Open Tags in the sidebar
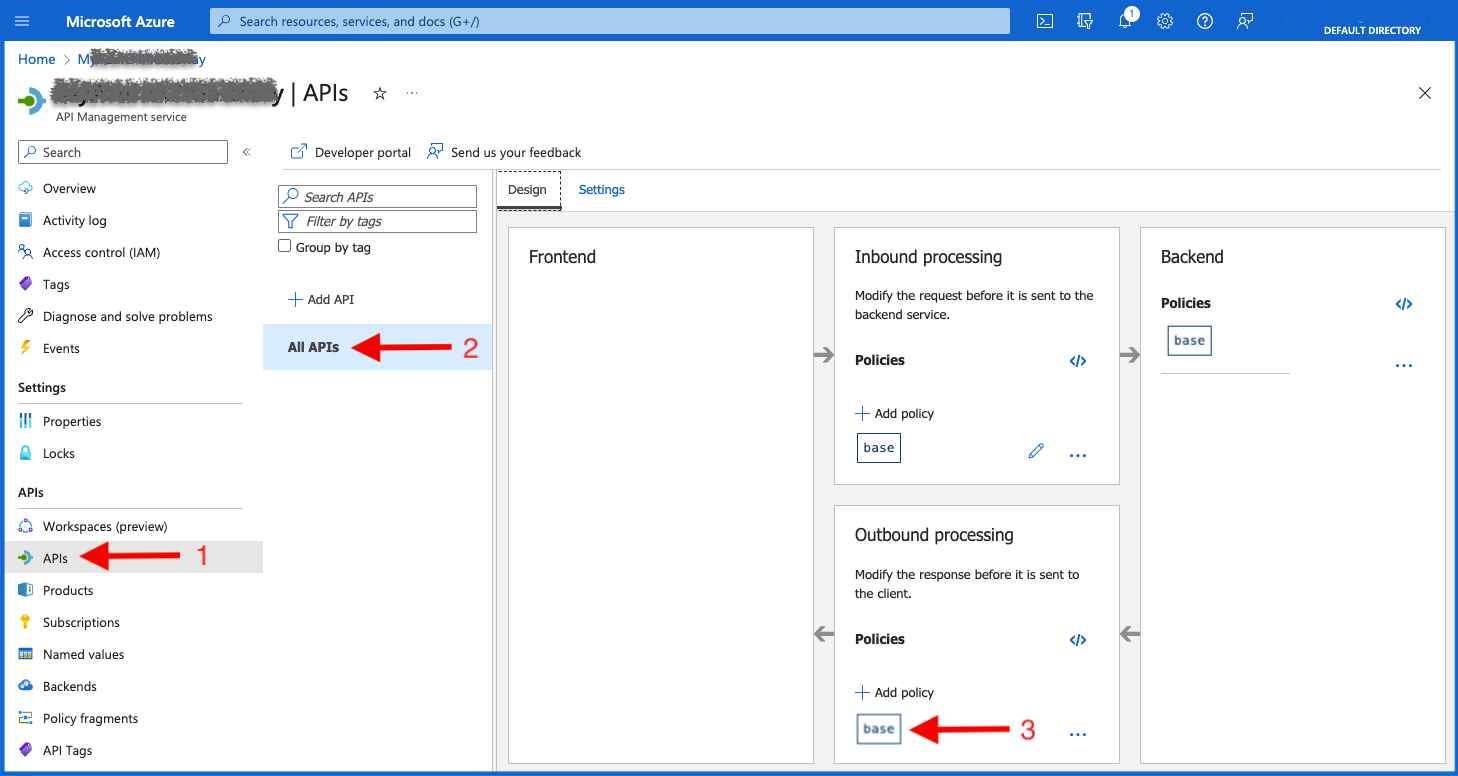Image resolution: width=1458 pixels, height=776 pixels. (56, 284)
